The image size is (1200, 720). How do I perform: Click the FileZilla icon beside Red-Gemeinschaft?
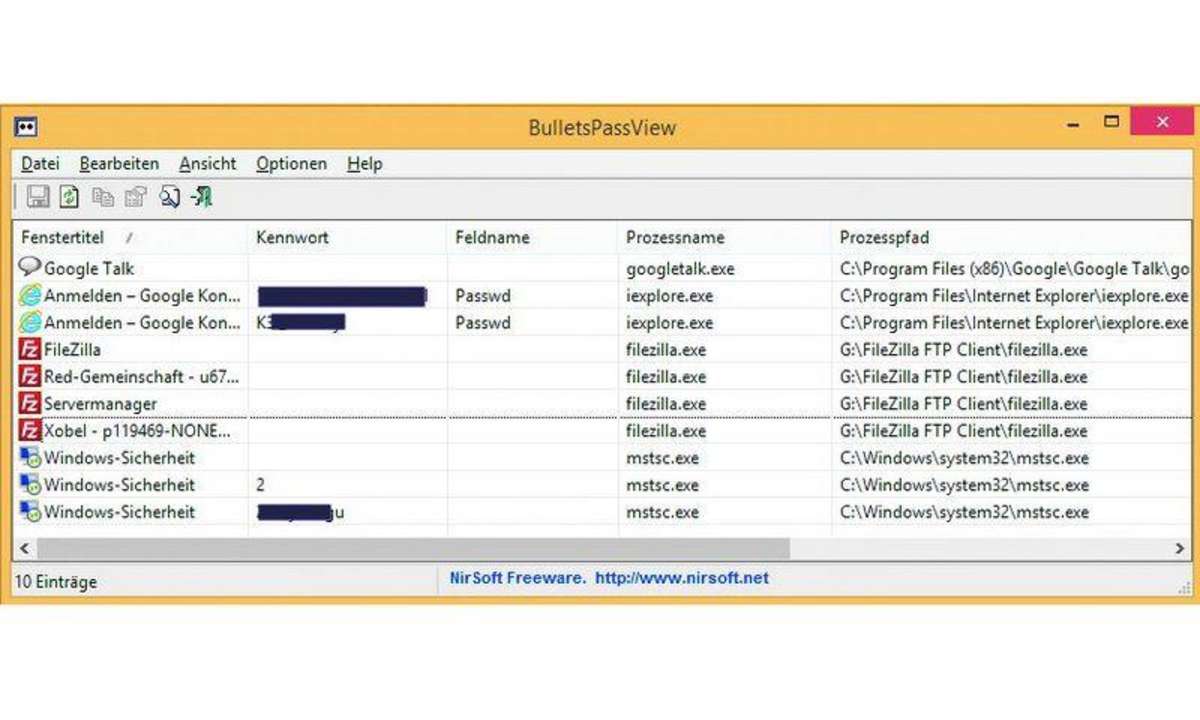(x=30, y=376)
